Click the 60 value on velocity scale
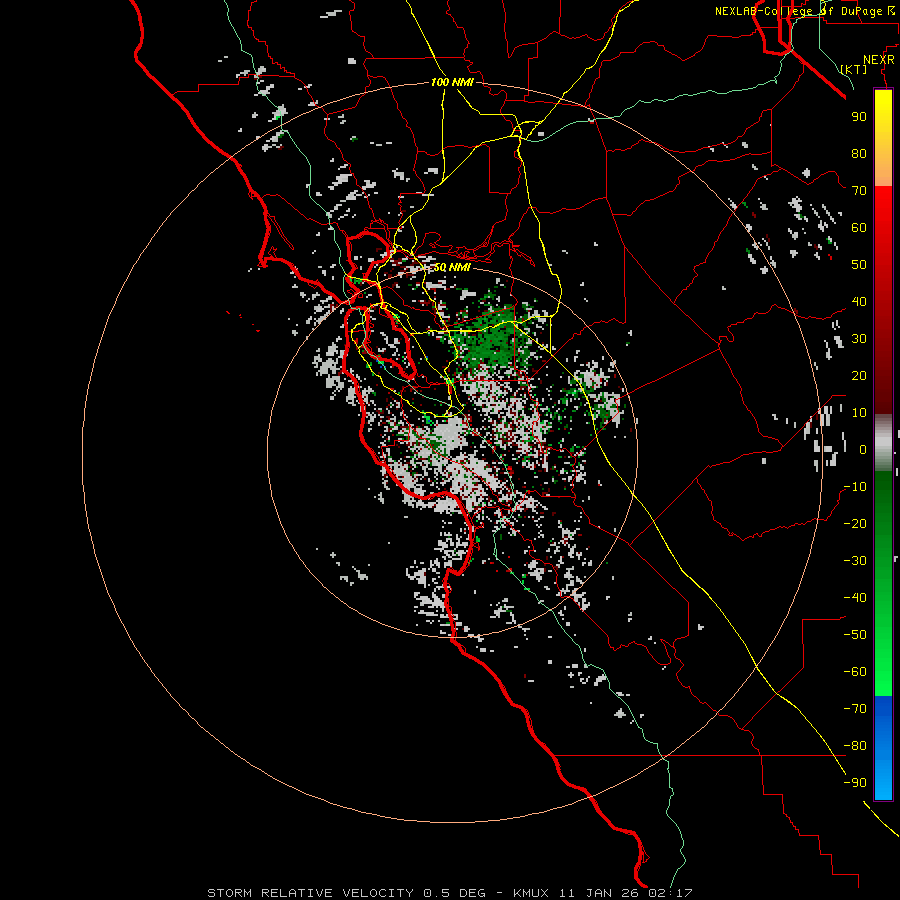 859,227
